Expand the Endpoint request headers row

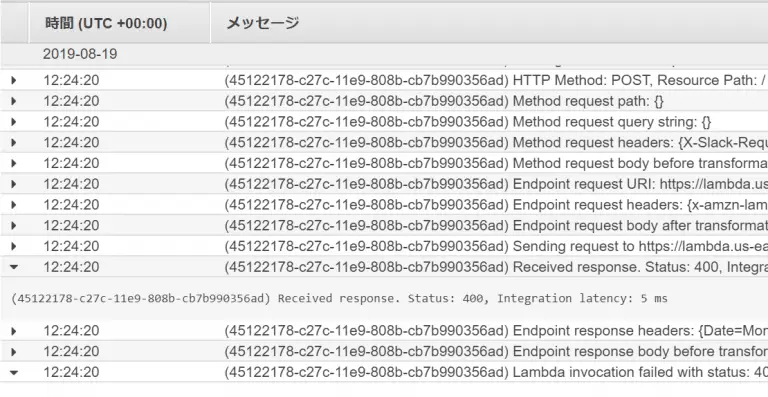click(x=14, y=205)
